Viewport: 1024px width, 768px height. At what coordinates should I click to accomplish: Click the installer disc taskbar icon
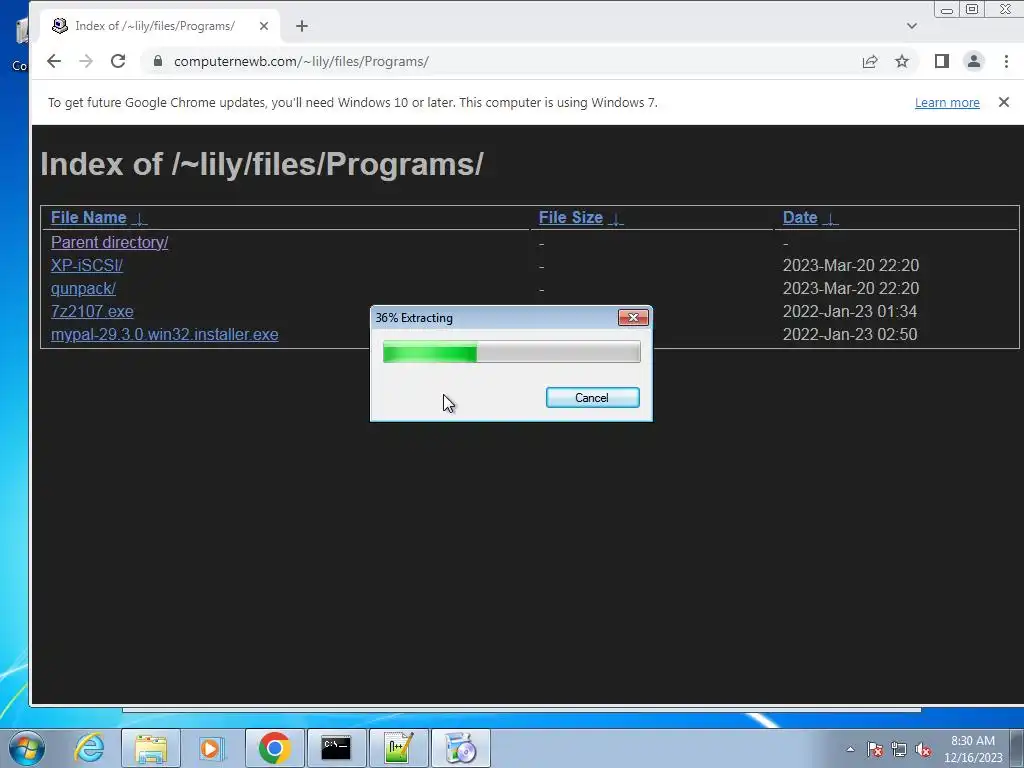[460, 748]
